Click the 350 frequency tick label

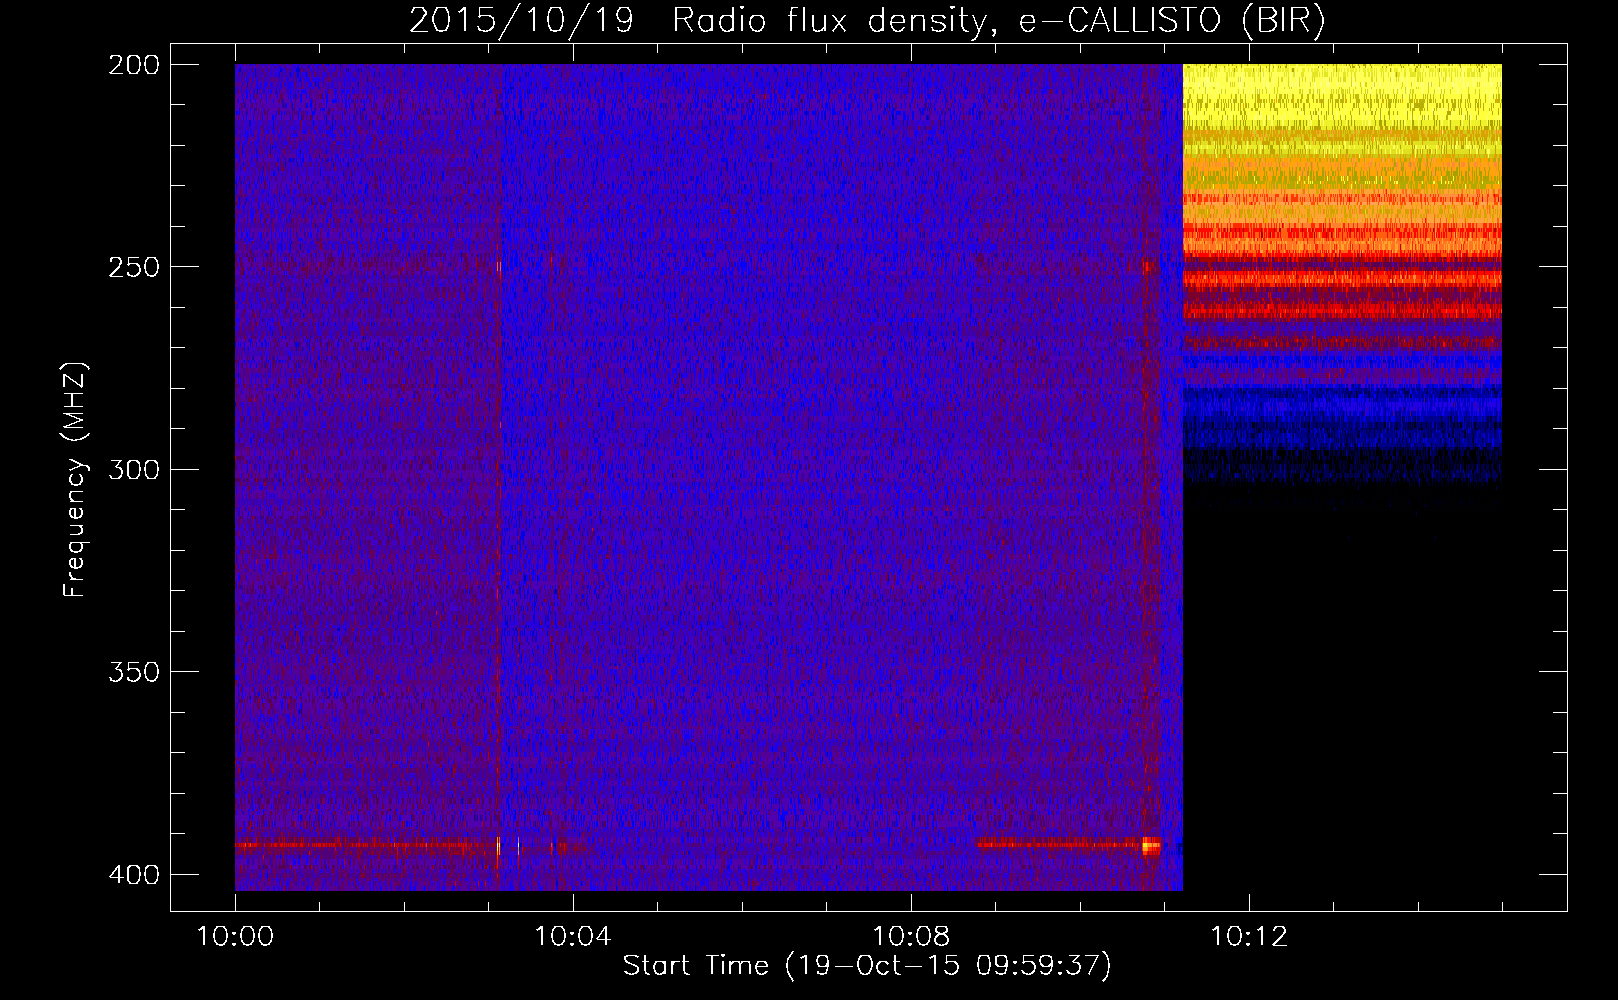click(134, 672)
